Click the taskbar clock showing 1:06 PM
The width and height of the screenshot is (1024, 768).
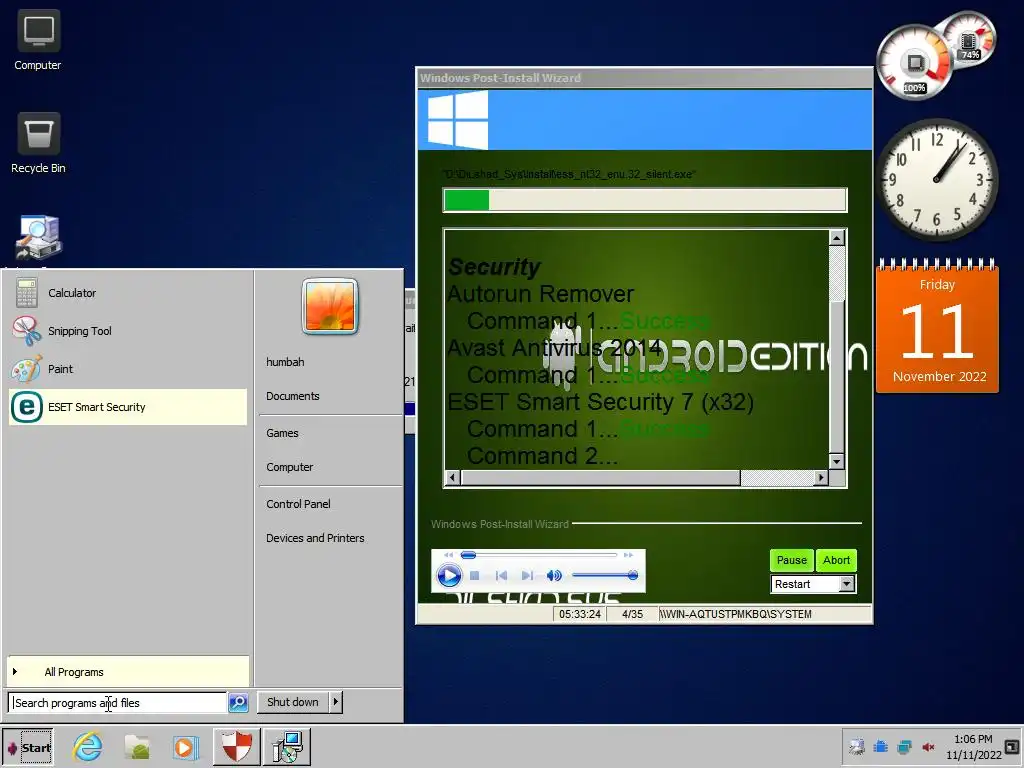coord(973,747)
